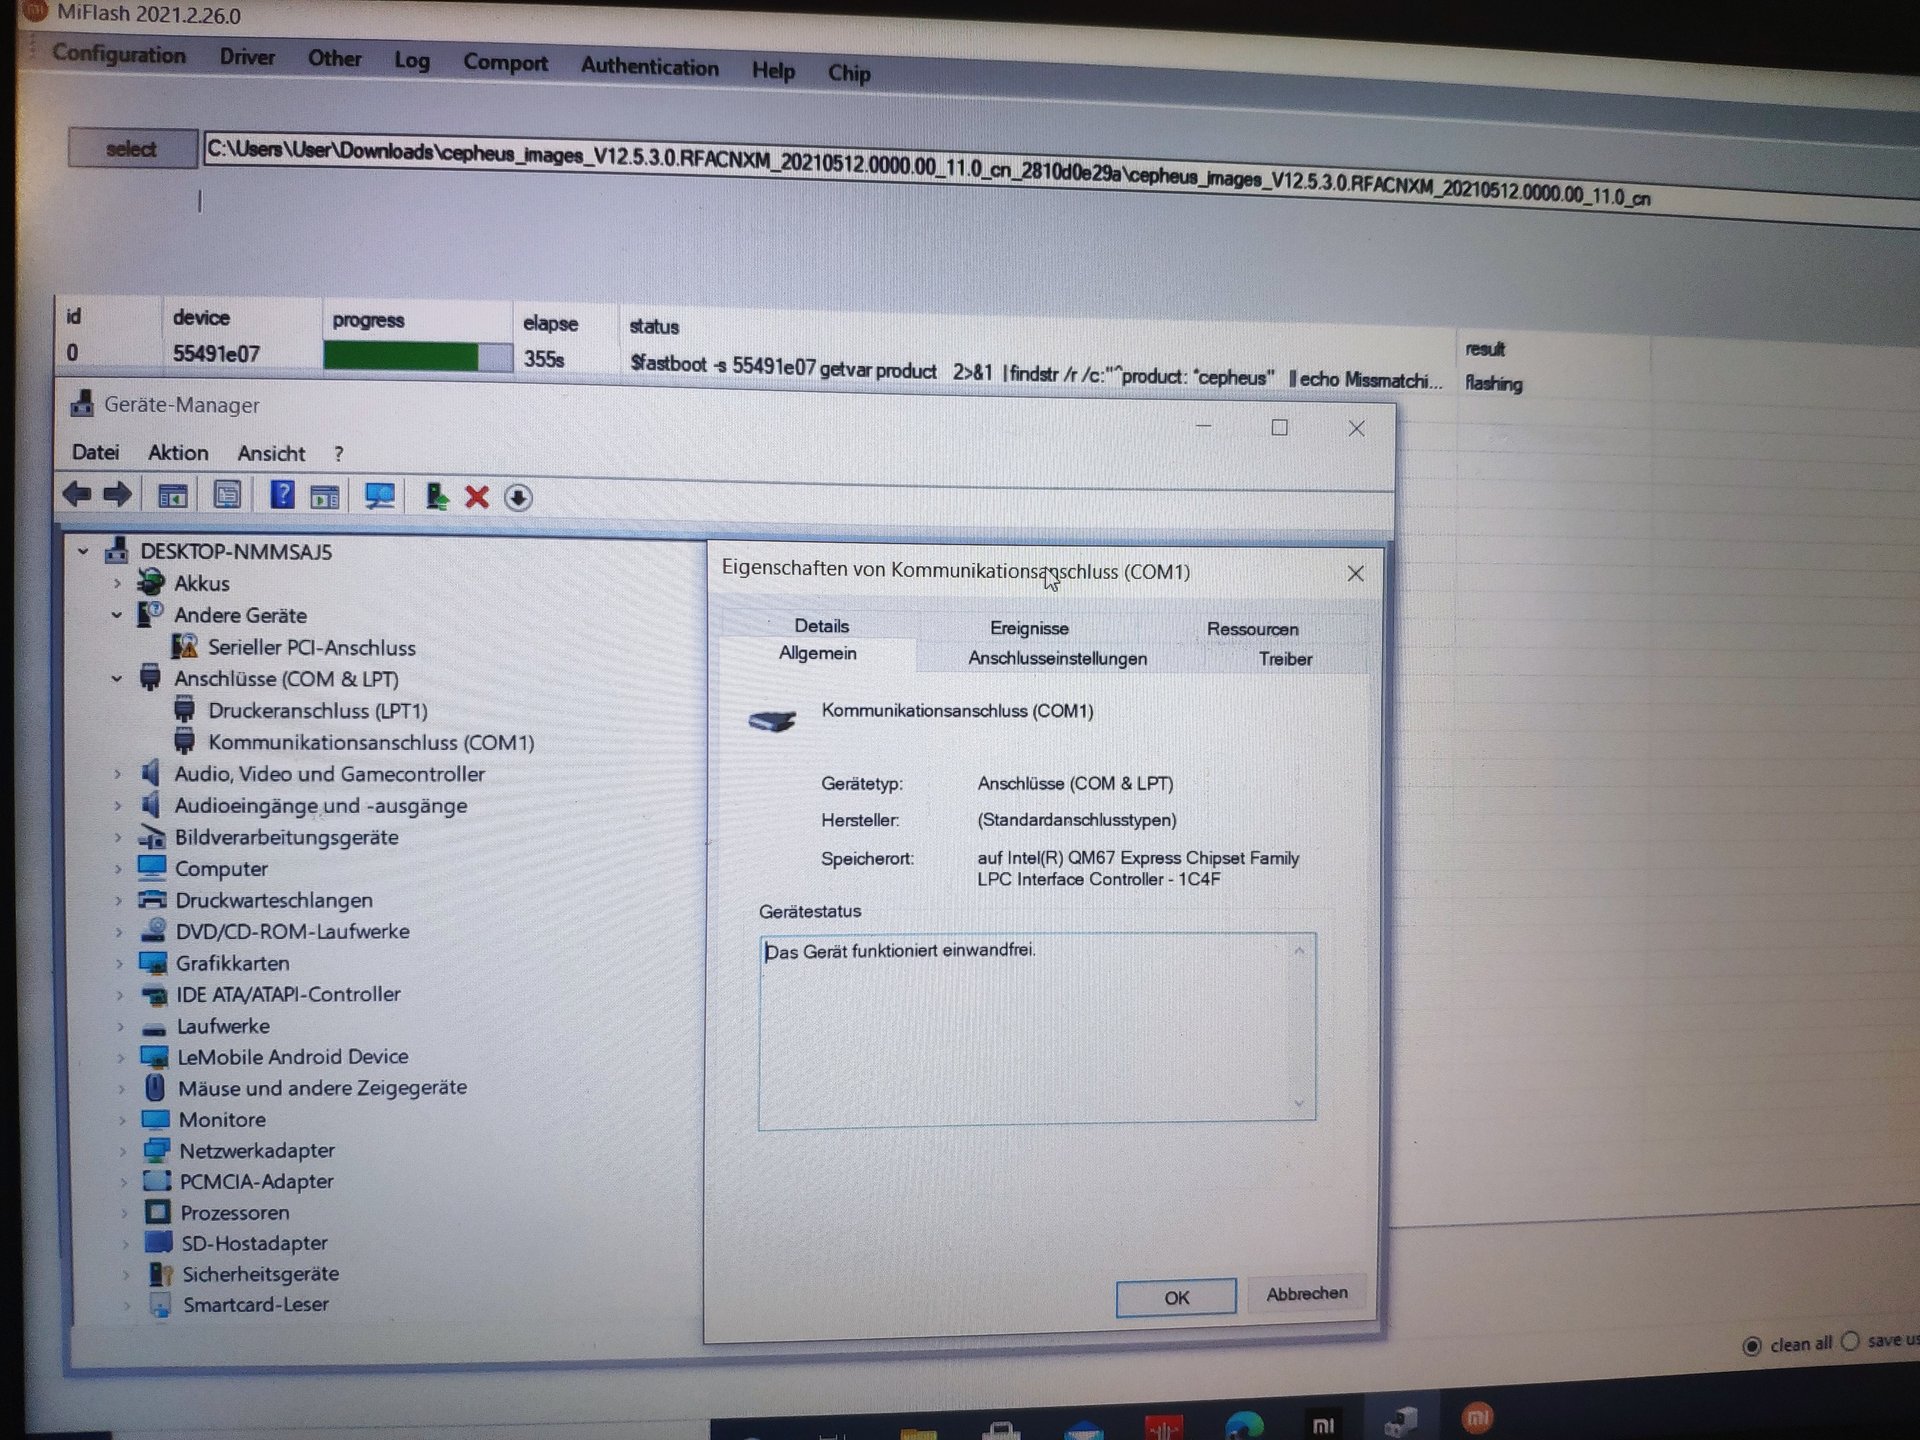Expand the LeMobile Android Device category
This screenshot has width=1920, height=1440.
click(121, 1057)
